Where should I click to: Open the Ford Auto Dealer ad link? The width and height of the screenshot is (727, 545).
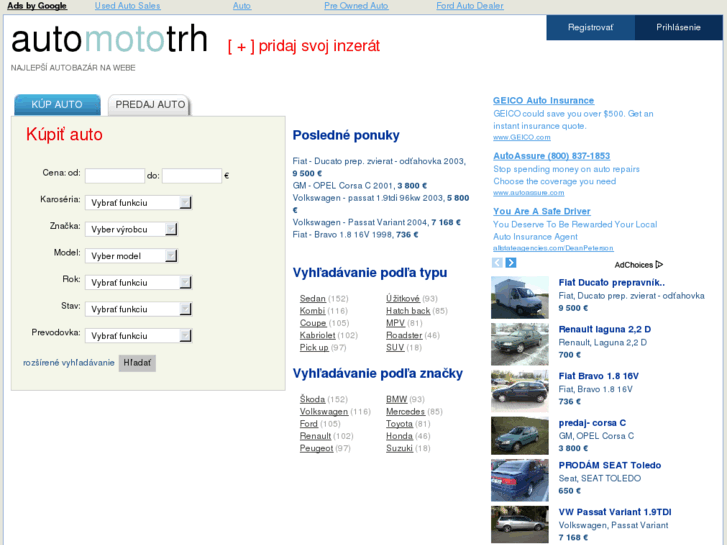[470, 6]
